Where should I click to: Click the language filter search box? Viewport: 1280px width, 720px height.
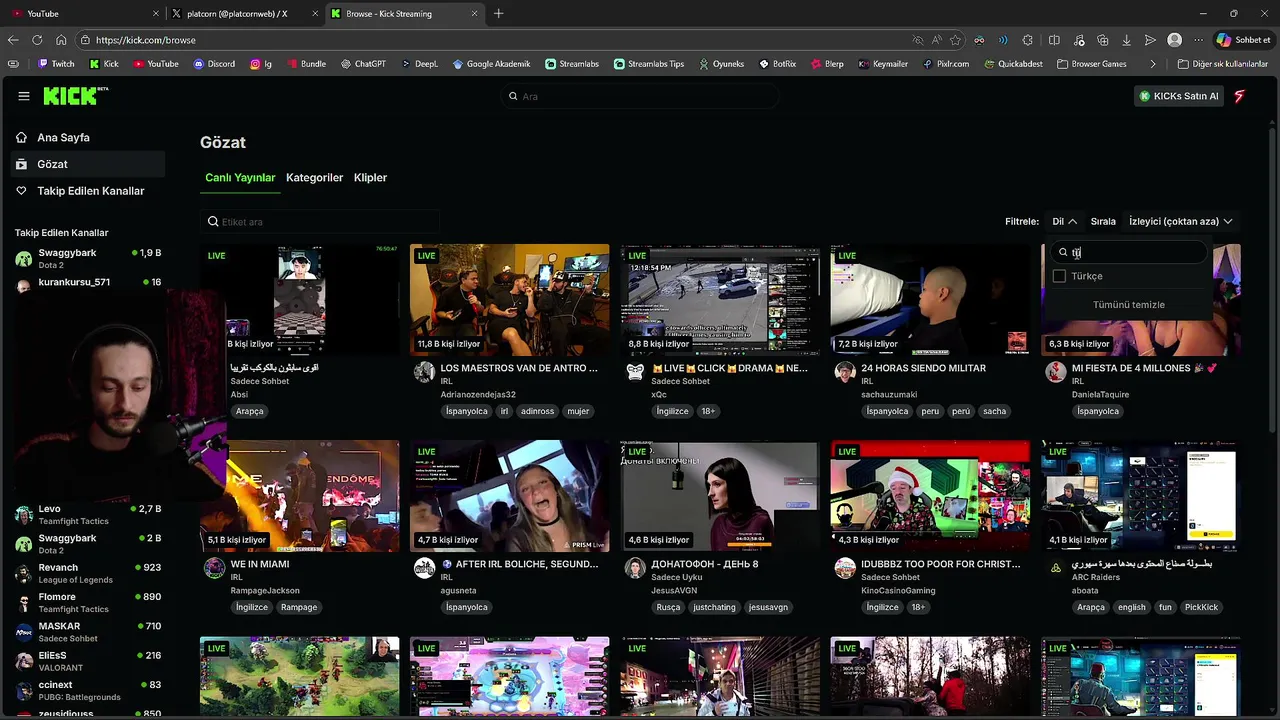[x=1128, y=253]
